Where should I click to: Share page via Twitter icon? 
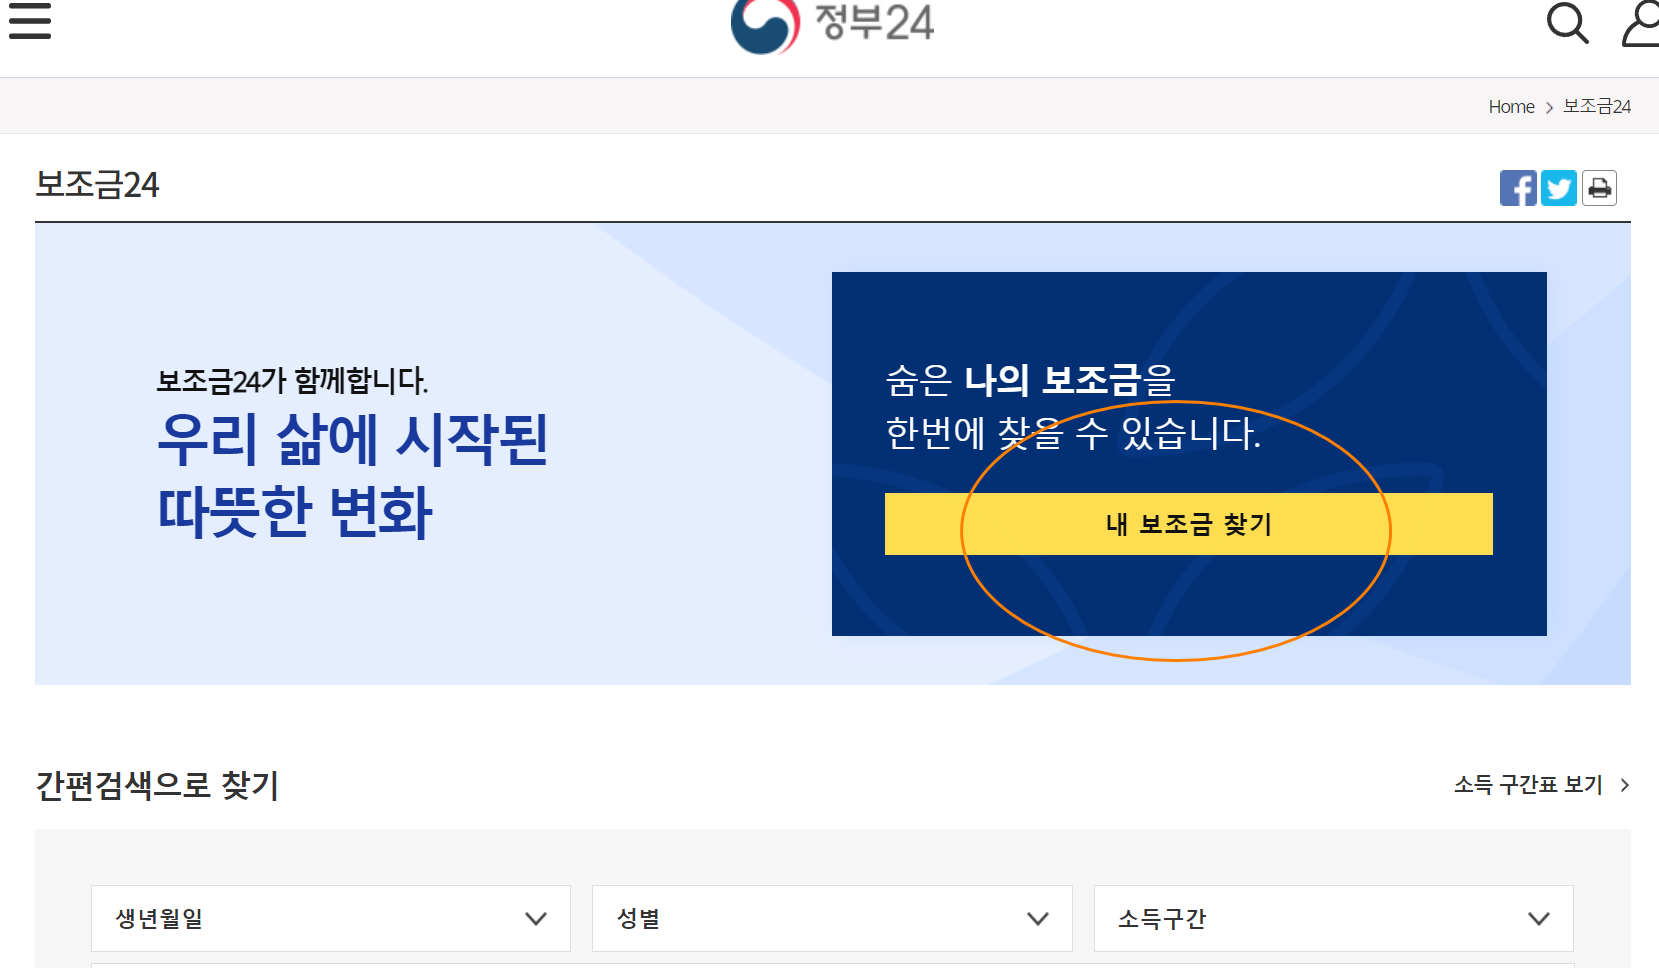1559,188
